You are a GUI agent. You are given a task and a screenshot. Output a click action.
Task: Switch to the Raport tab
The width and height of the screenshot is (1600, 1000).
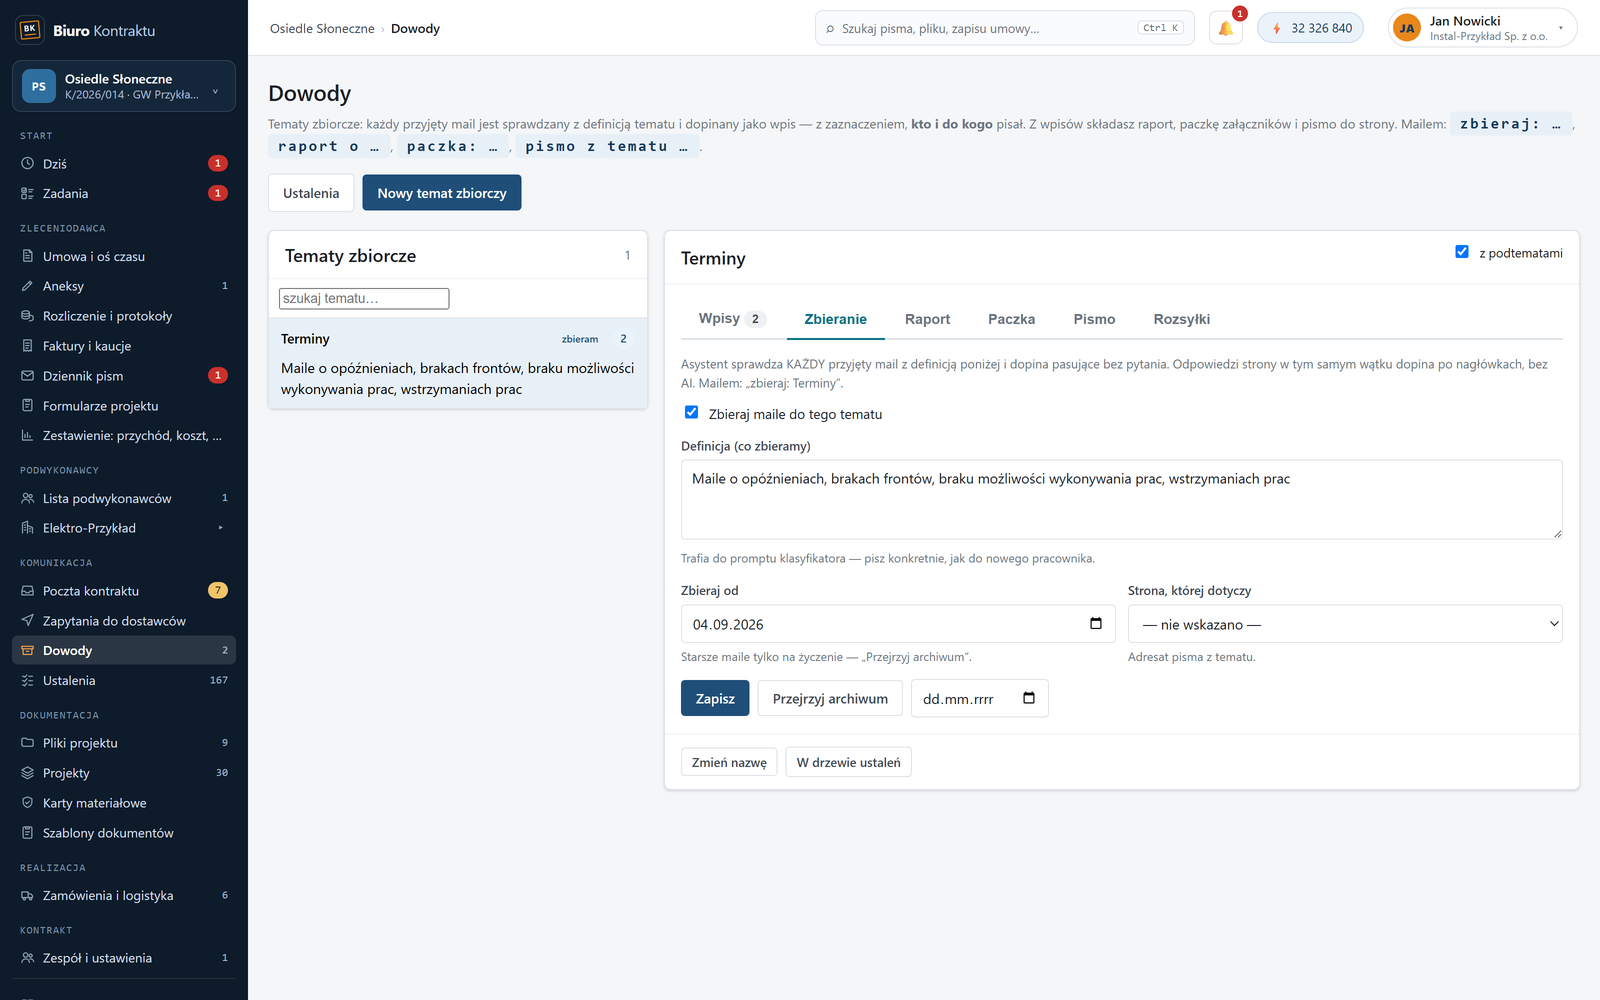click(927, 319)
